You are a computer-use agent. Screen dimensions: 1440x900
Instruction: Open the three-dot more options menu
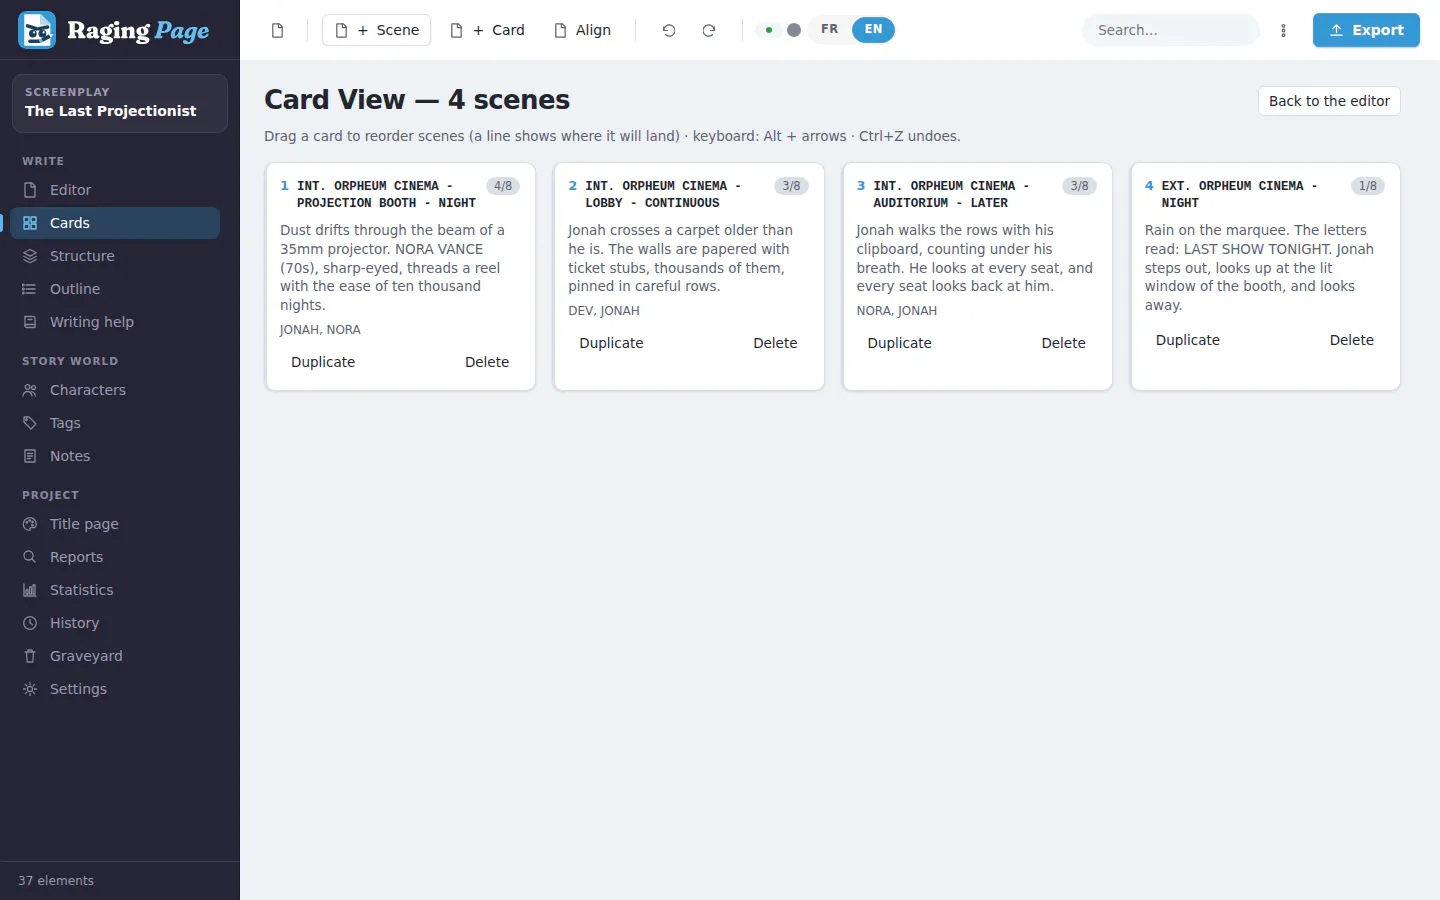(x=1284, y=30)
